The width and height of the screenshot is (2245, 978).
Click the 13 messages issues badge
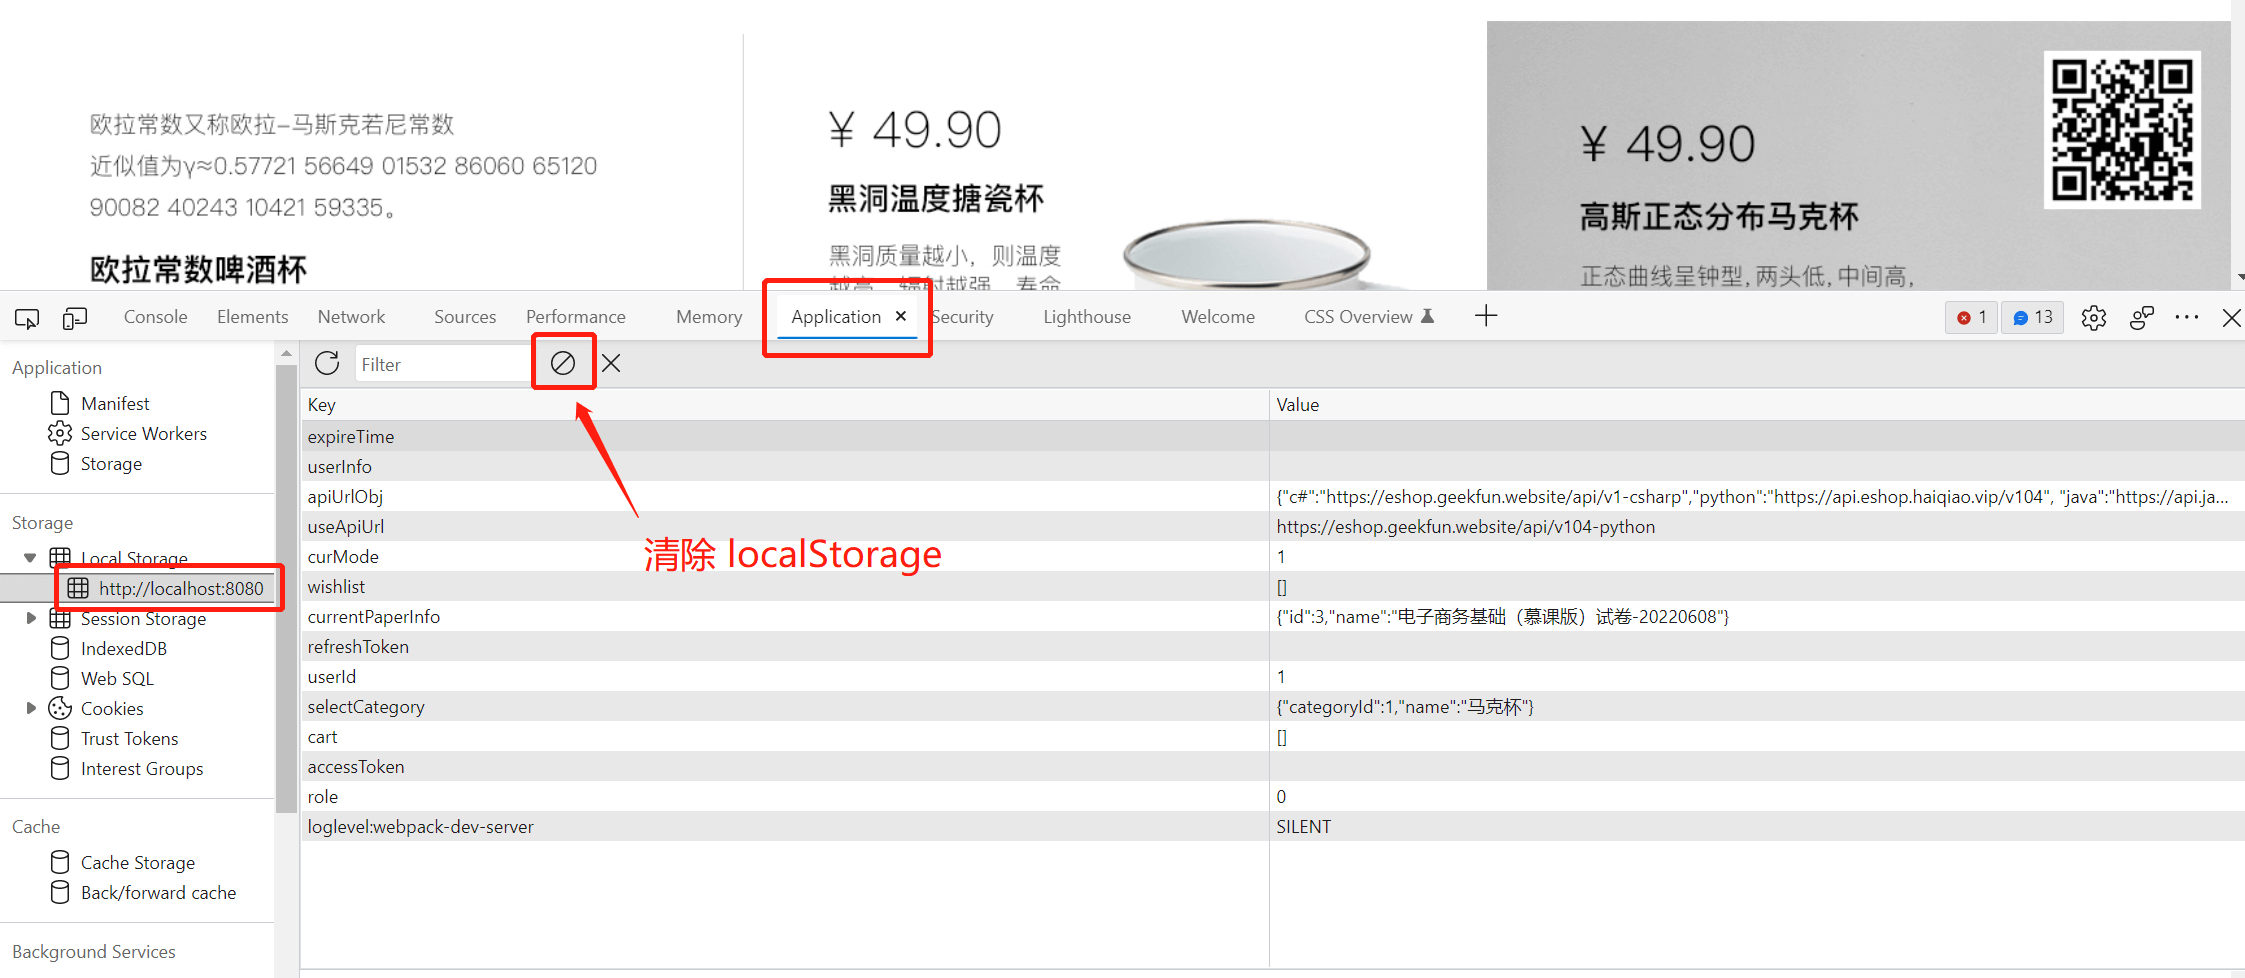pyautogui.click(x=2032, y=317)
